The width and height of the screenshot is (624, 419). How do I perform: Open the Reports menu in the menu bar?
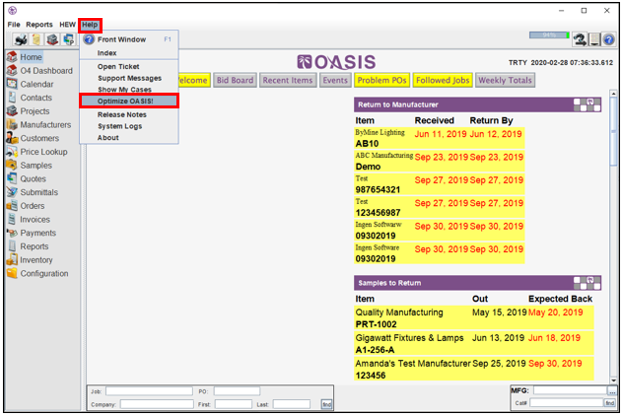tap(39, 25)
